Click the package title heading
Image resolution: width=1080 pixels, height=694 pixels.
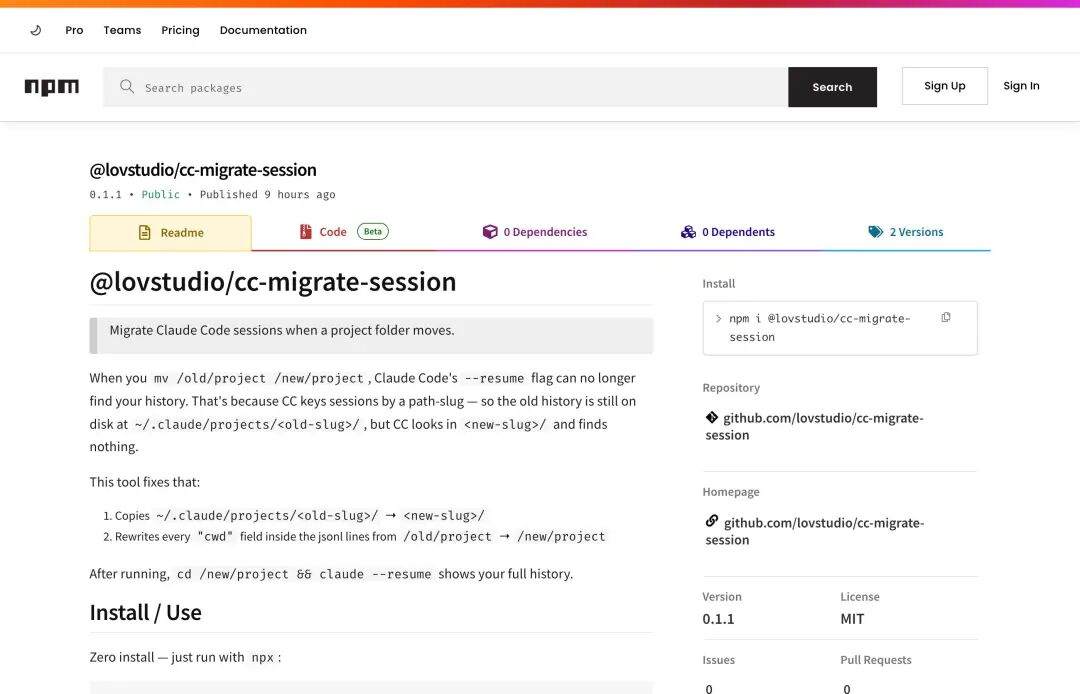tap(202, 169)
